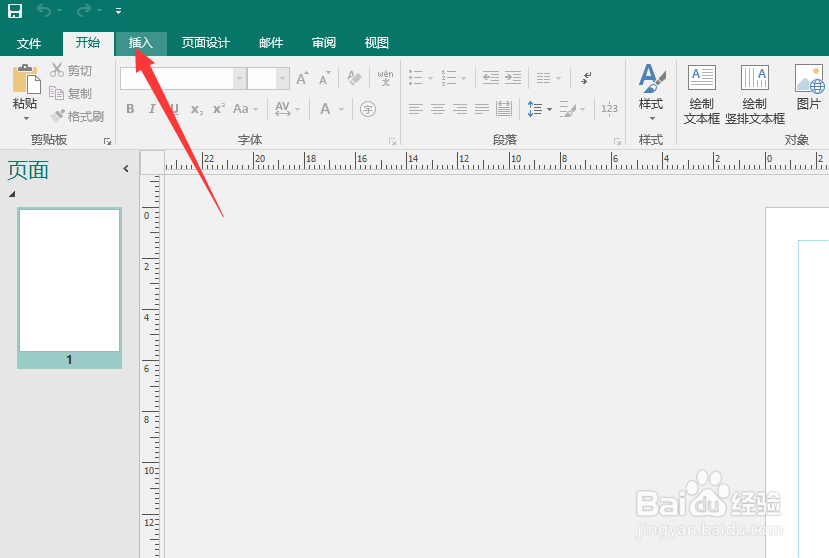Viewport: 829px width, 558px height.
Task: Switch to the 插入 ribbon tab
Action: [141, 43]
